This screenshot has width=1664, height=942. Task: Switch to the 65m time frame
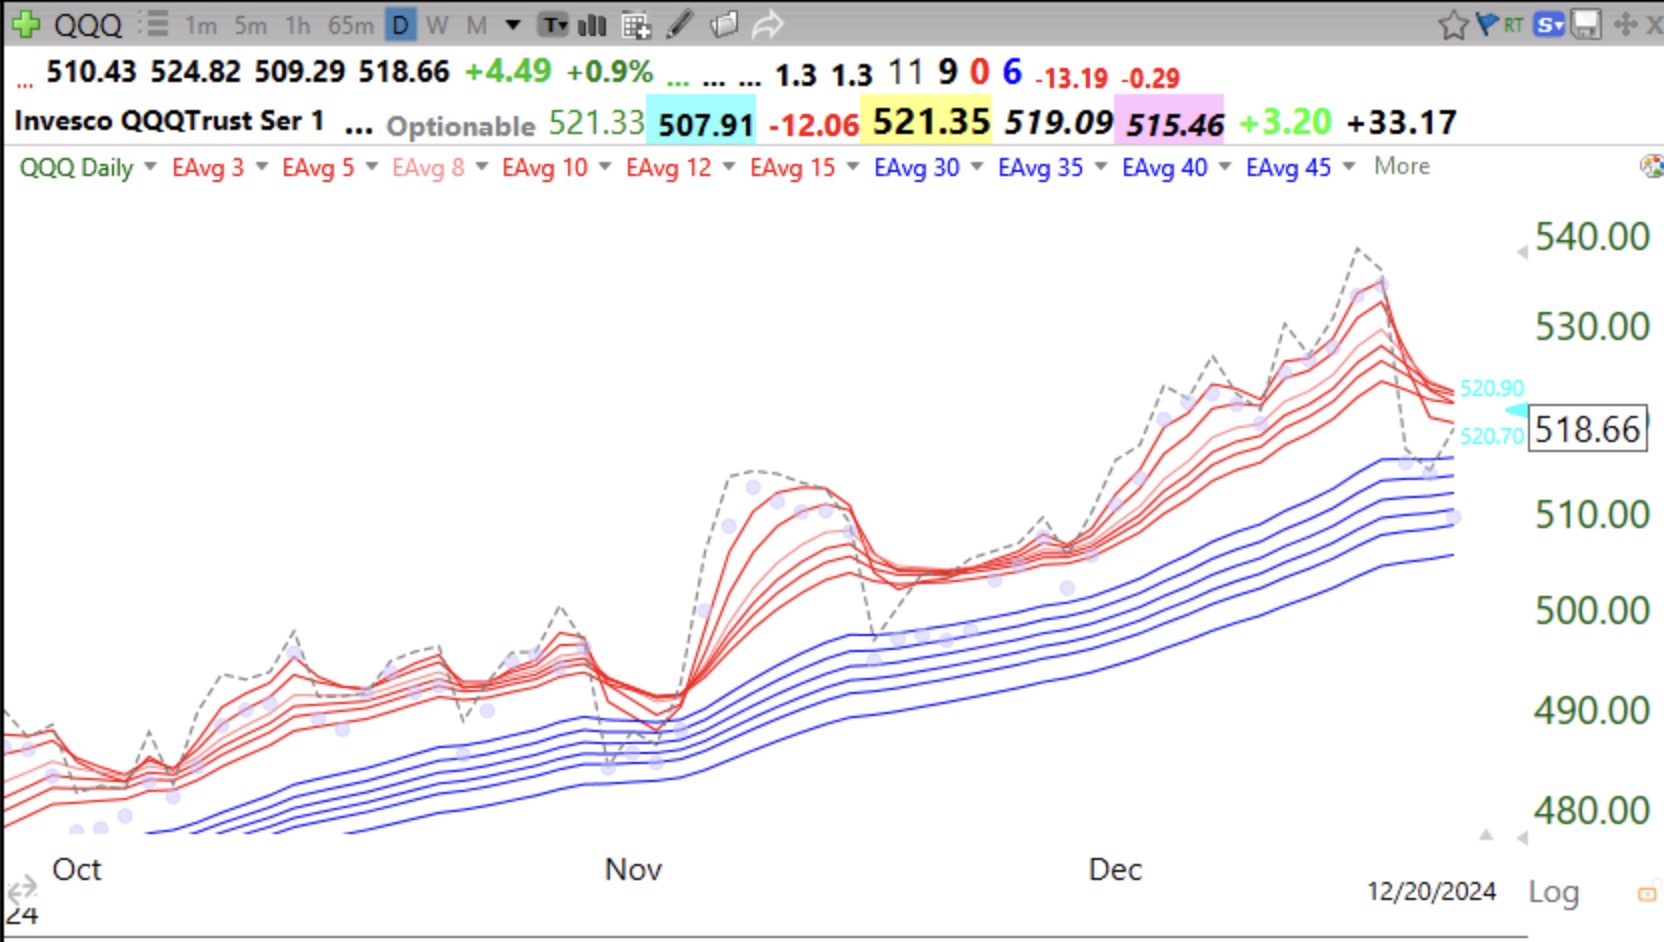[x=351, y=25]
